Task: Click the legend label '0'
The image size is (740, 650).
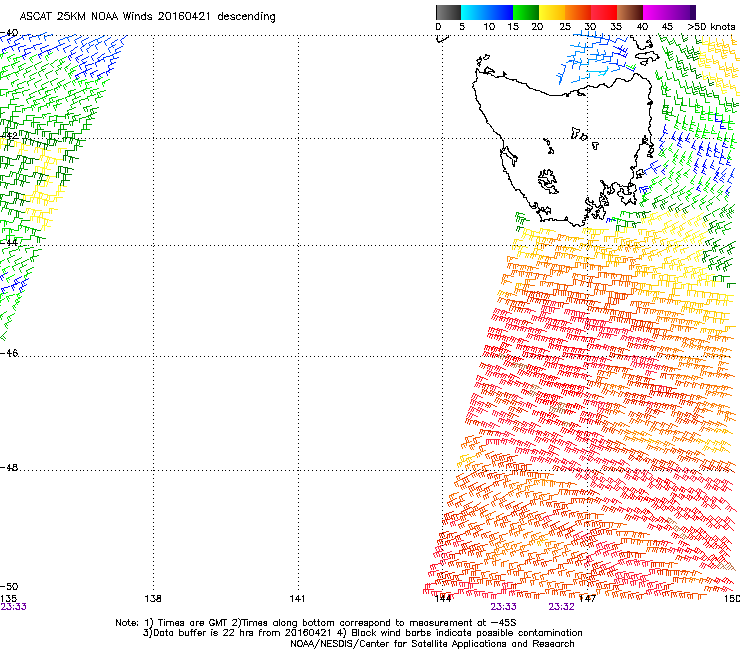Action: (438, 27)
